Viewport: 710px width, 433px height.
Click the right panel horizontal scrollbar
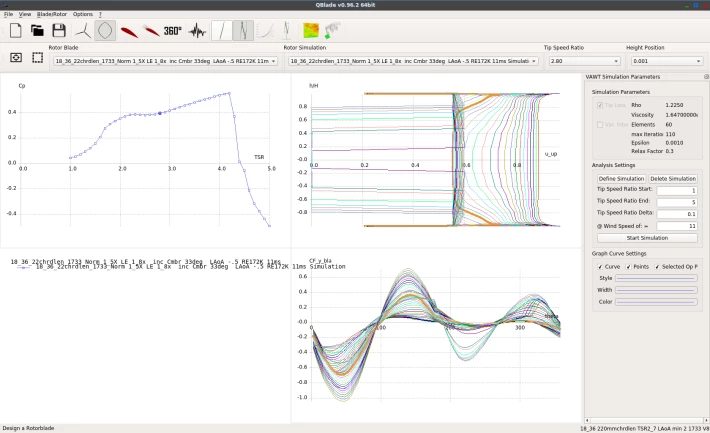tap(646, 420)
